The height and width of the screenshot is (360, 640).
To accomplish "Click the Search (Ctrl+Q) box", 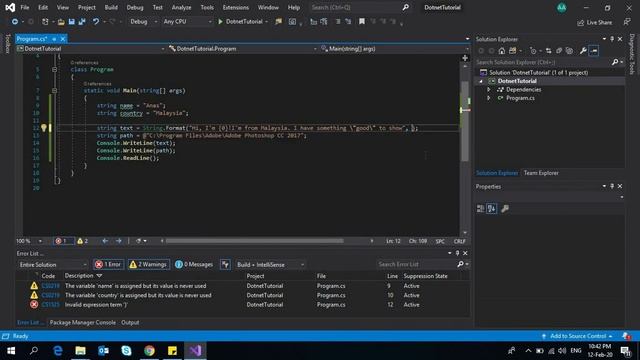I will click(x=359, y=7).
